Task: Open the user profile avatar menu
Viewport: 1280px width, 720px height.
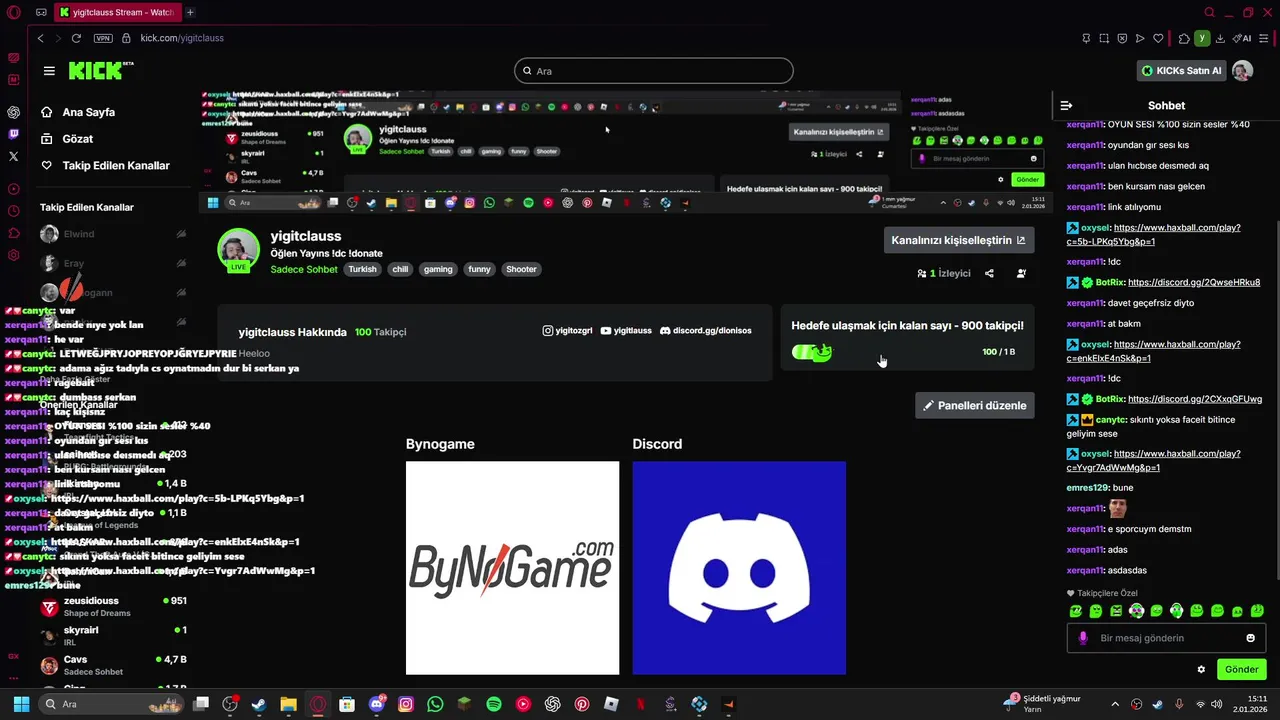Action: 1242,71
